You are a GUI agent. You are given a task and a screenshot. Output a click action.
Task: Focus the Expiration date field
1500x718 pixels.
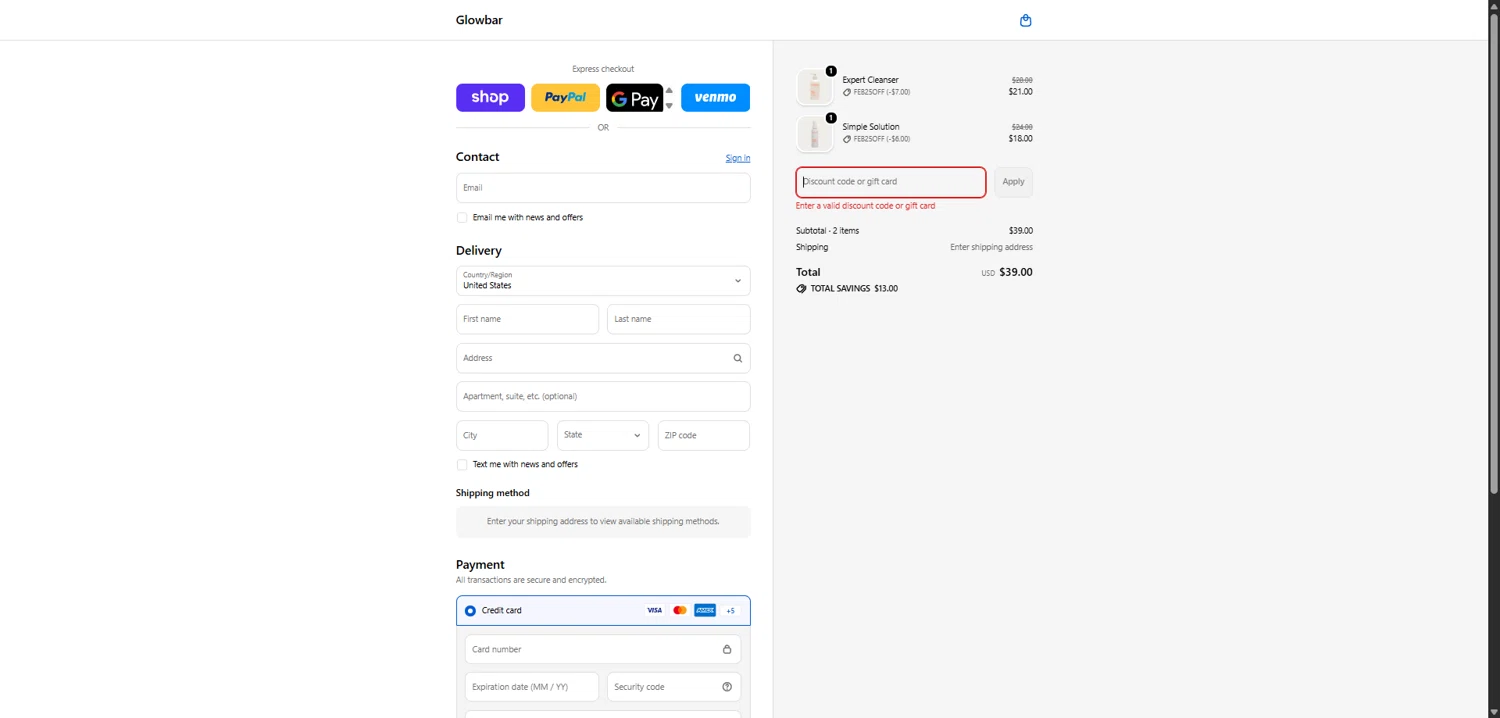tap(532, 687)
